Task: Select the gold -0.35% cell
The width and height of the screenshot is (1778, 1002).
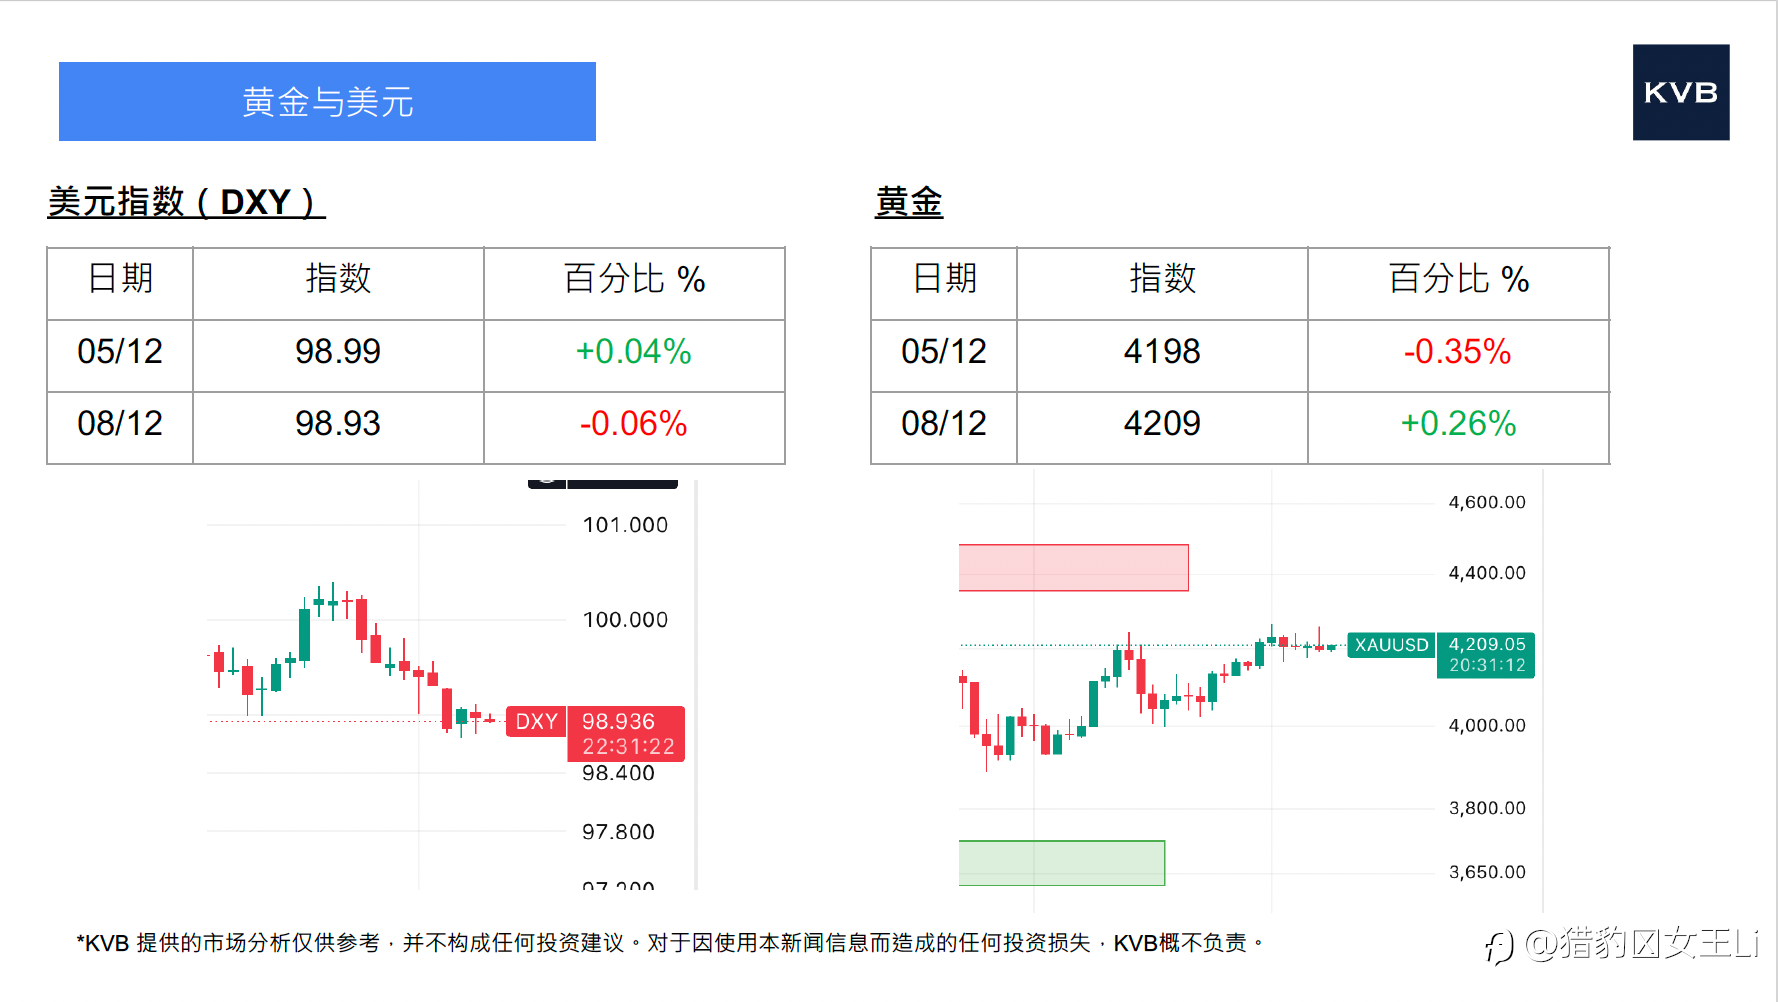Action: [1457, 352]
